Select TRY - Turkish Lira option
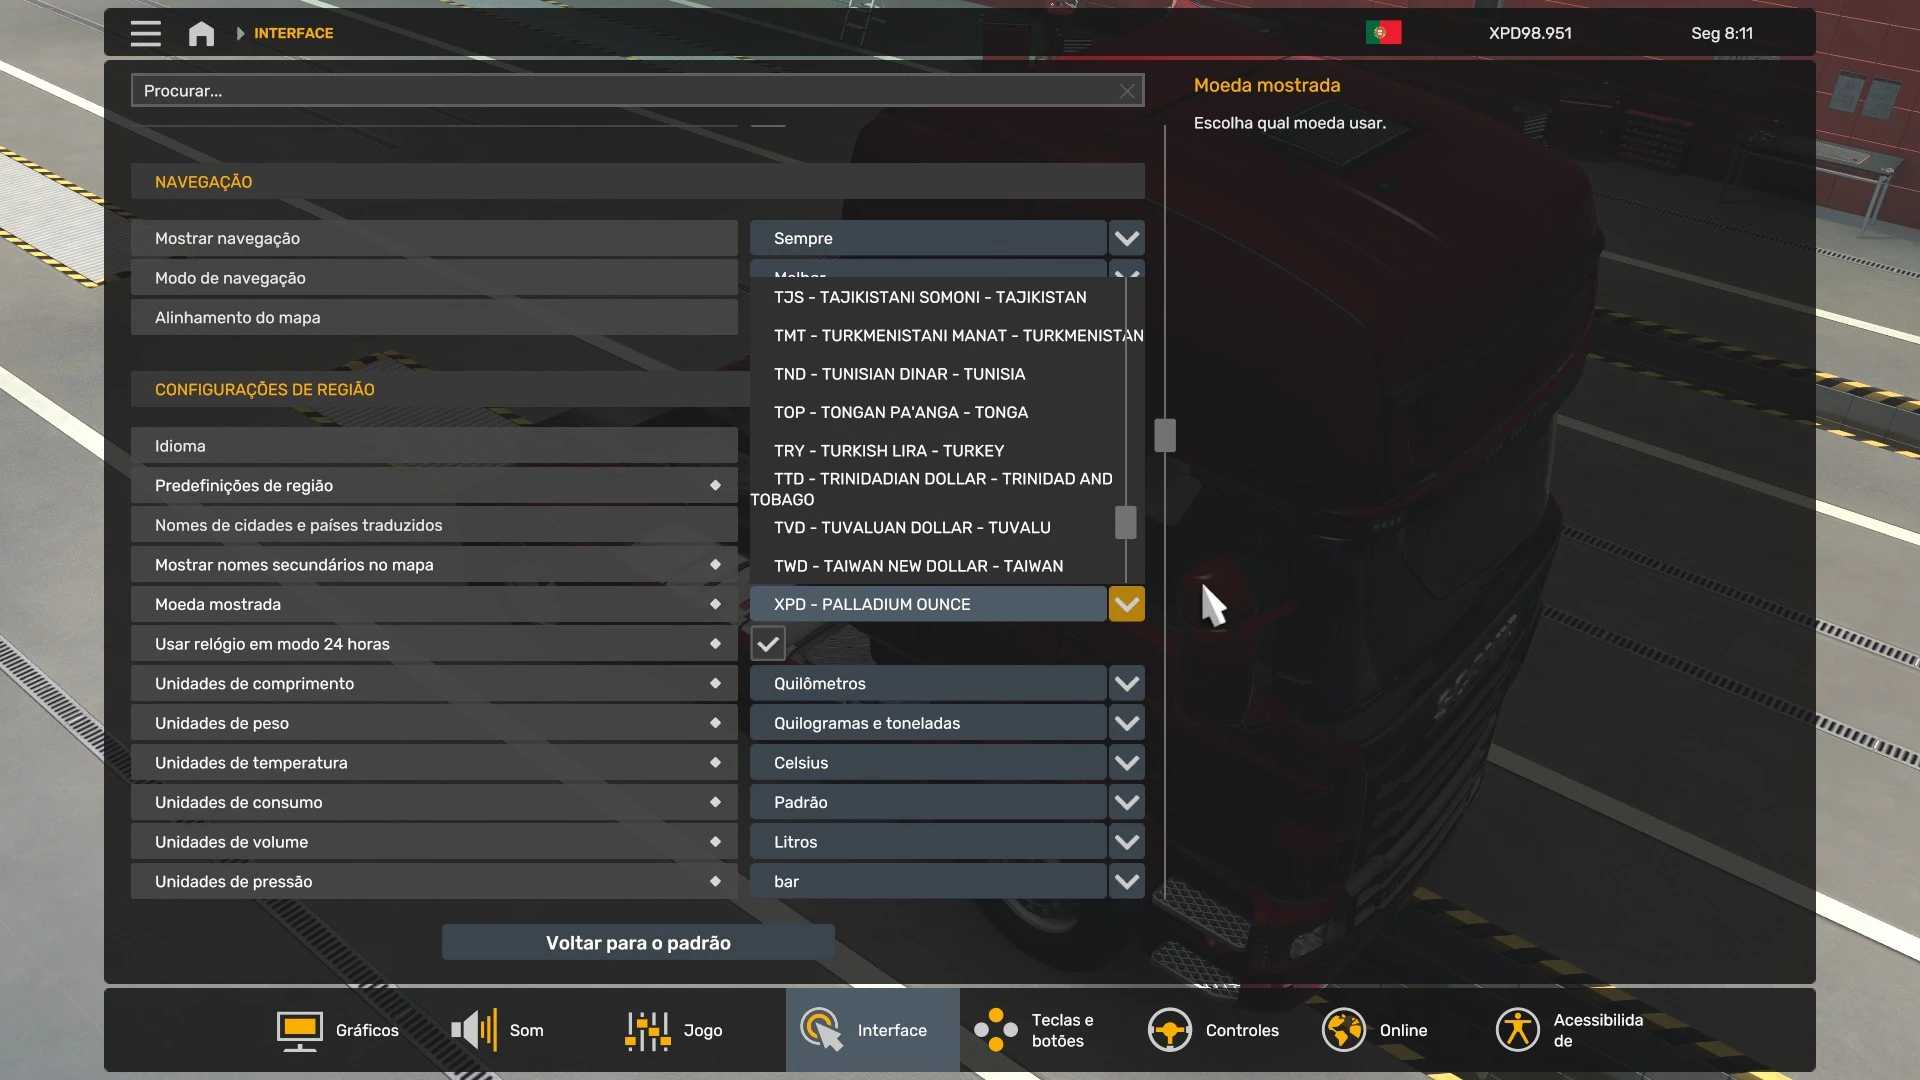Screen dimensions: 1920x1080 click(x=888, y=451)
